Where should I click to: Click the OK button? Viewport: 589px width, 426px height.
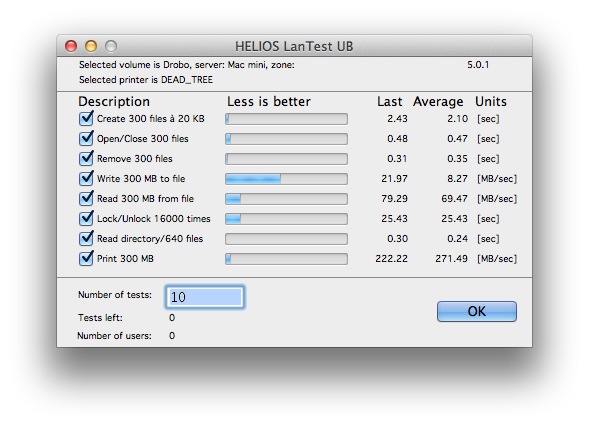(x=477, y=311)
